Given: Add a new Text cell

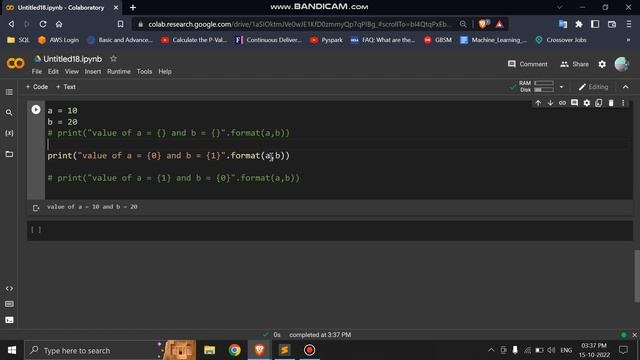Looking at the screenshot, I should point(66,87).
